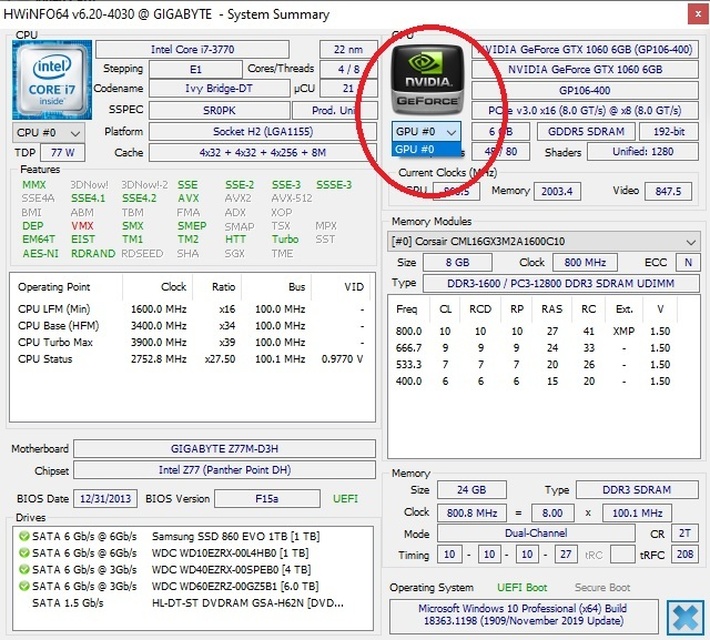Click the Microsoft Windows 10 Professional OS field

point(523,615)
